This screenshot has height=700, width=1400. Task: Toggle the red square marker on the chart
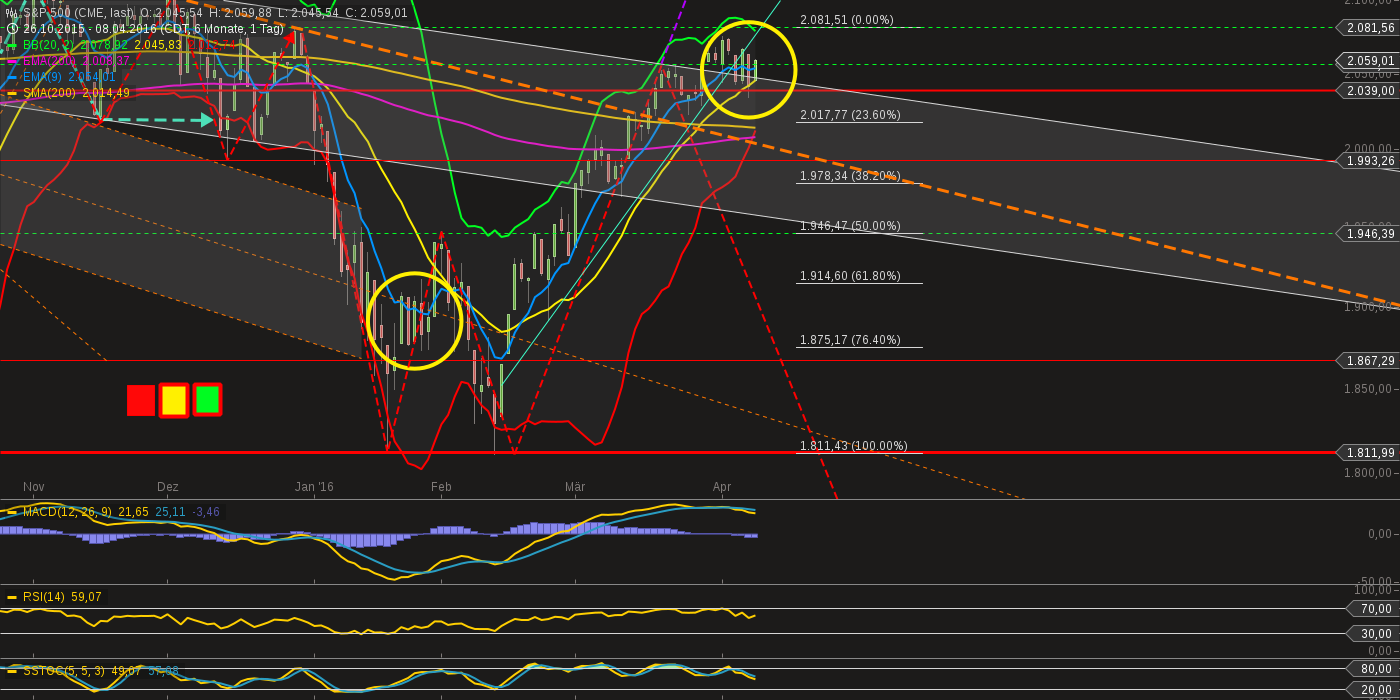click(140, 398)
